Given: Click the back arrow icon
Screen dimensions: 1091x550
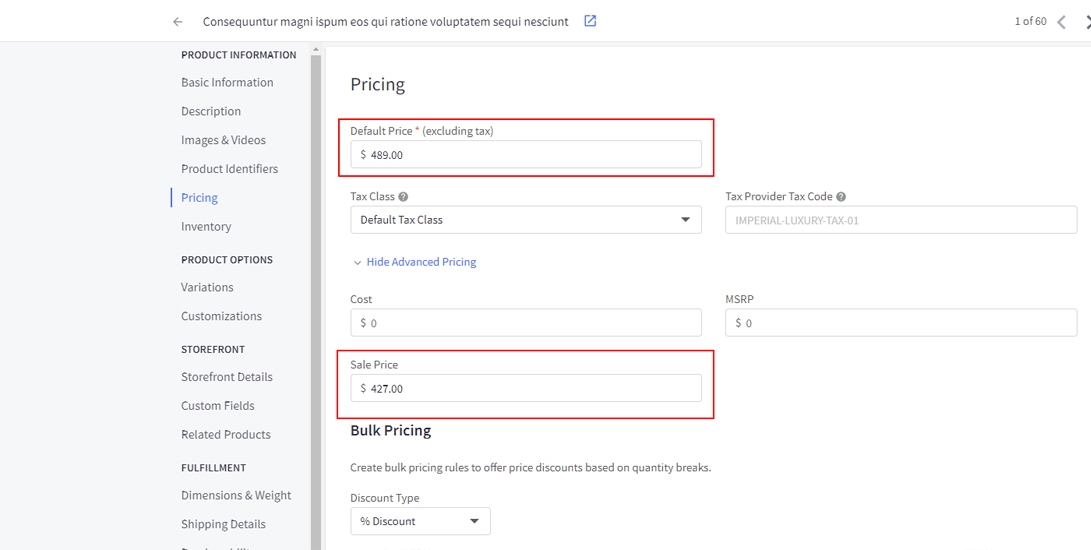Looking at the screenshot, I should [178, 21].
